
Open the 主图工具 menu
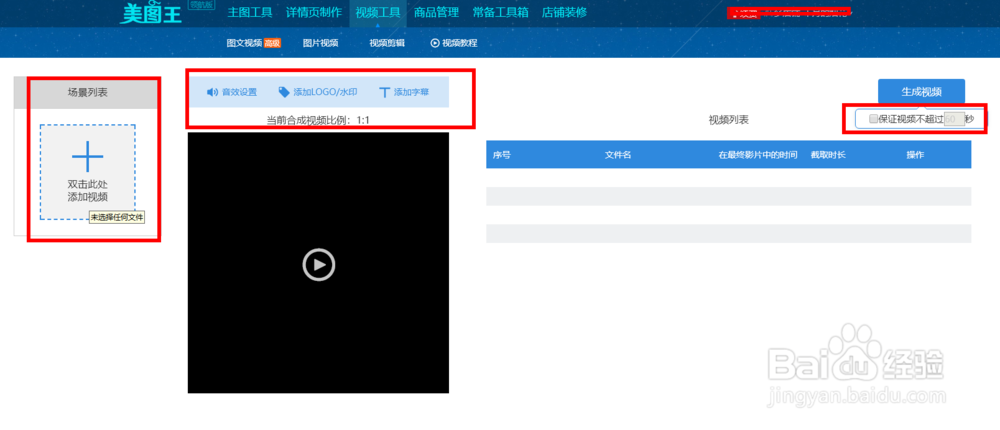pyautogui.click(x=250, y=12)
